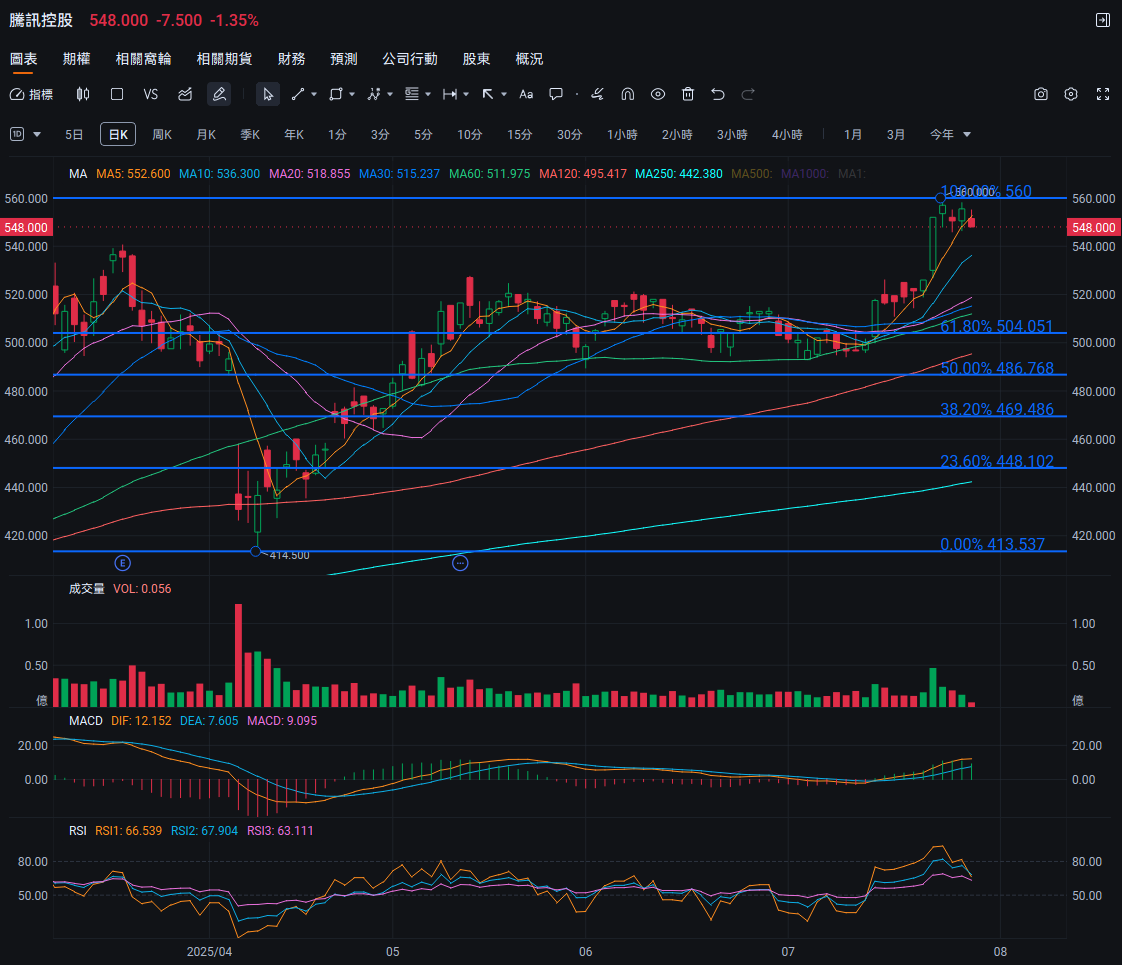Toggle drawings visibility with eye icon

coord(658,94)
